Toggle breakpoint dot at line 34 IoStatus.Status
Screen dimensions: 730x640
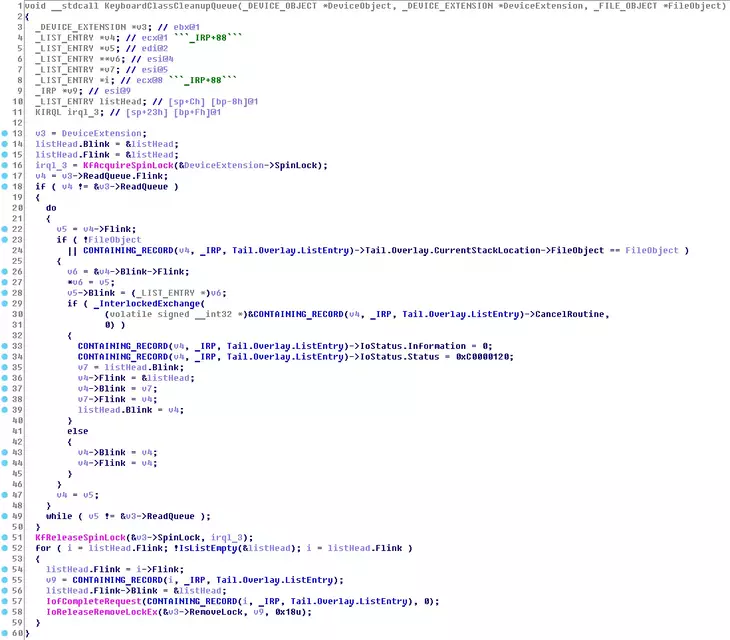5,357
